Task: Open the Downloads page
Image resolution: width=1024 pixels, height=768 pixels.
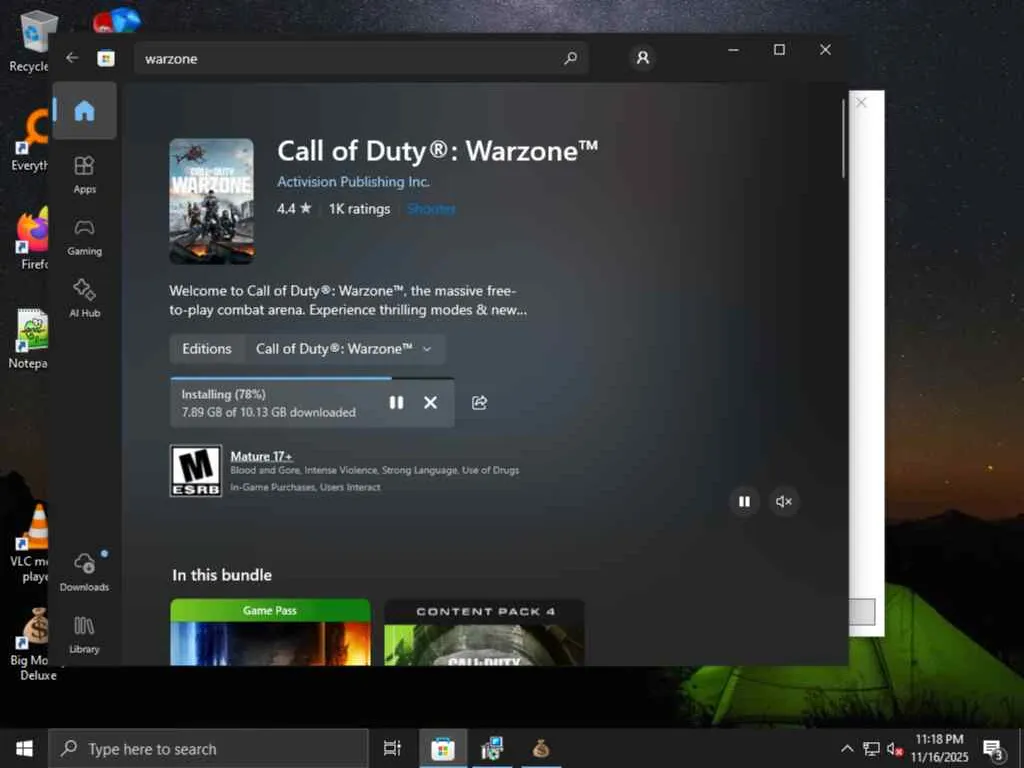Action: pos(84,572)
